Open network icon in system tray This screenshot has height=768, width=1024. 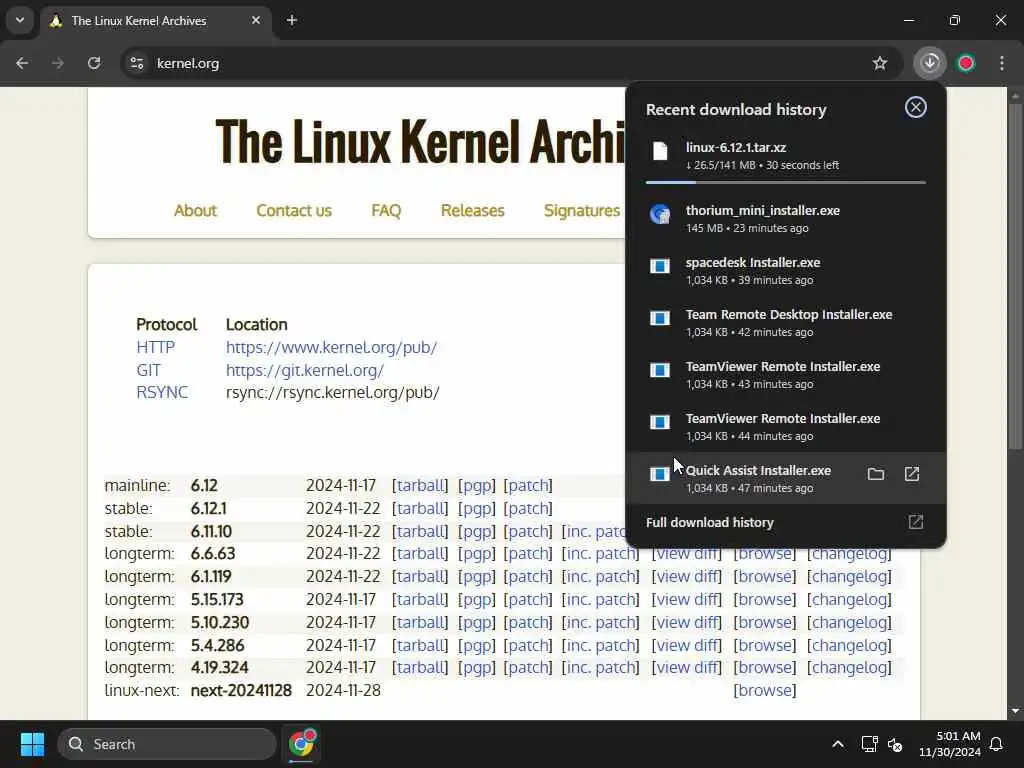tap(869, 744)
